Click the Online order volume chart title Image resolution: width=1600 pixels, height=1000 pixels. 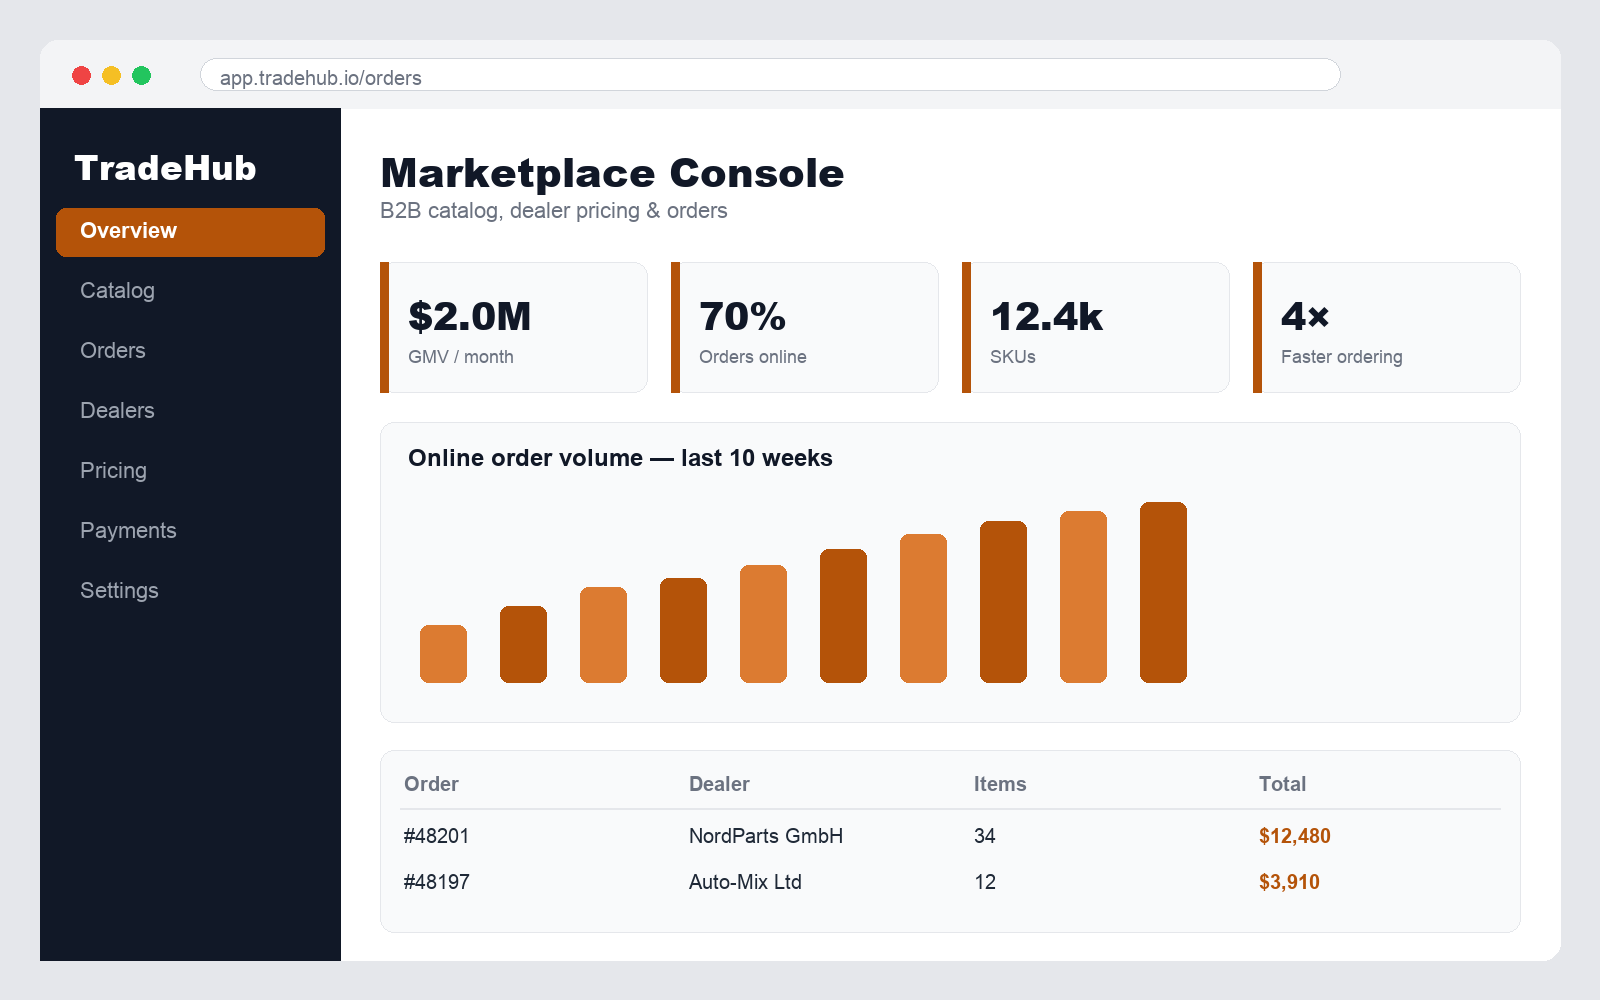(x=620, y=458)
